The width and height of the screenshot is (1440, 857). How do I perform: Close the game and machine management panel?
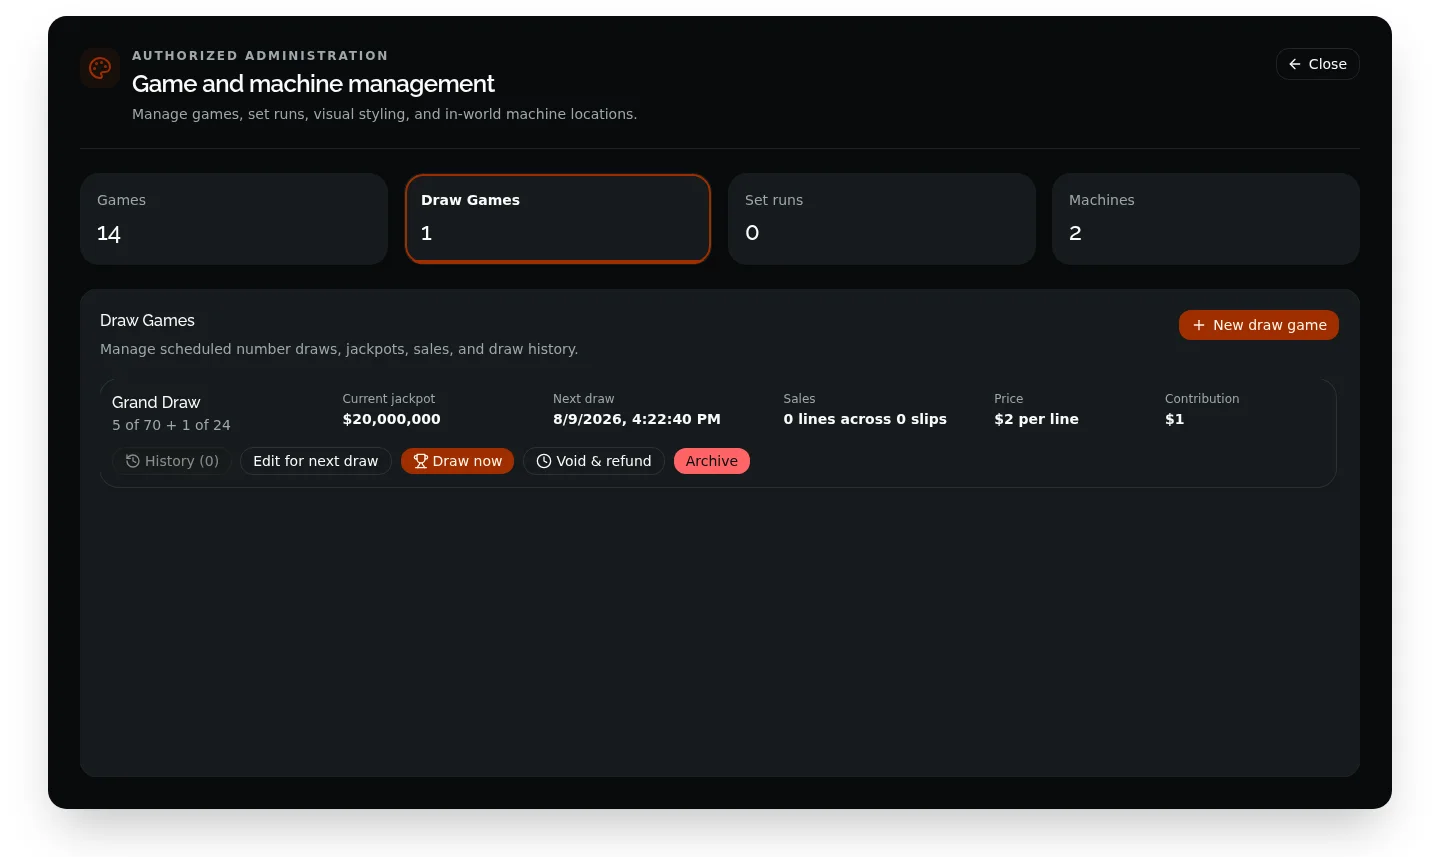tap(1317, 64)
